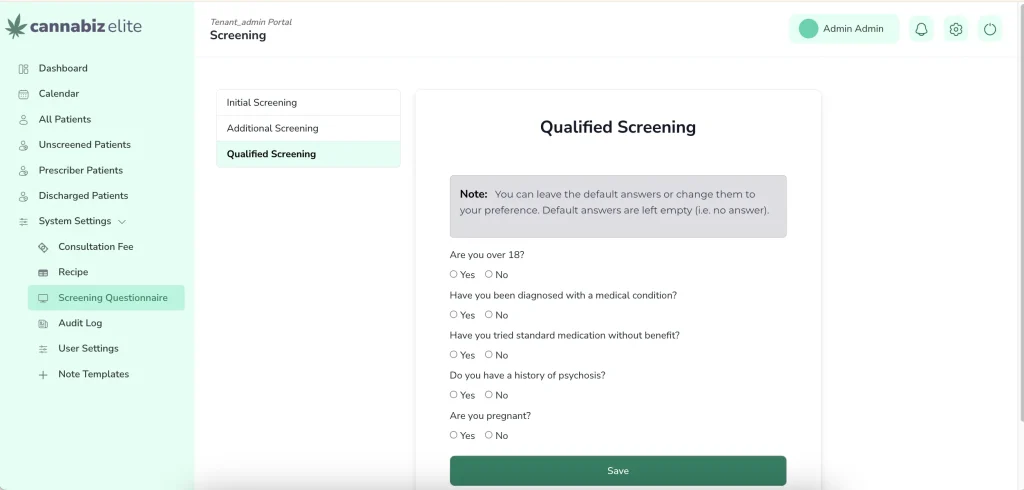Click the Admin Admin profile name
The height and width of the screenshot is (490, 1024).
point(853,29)
